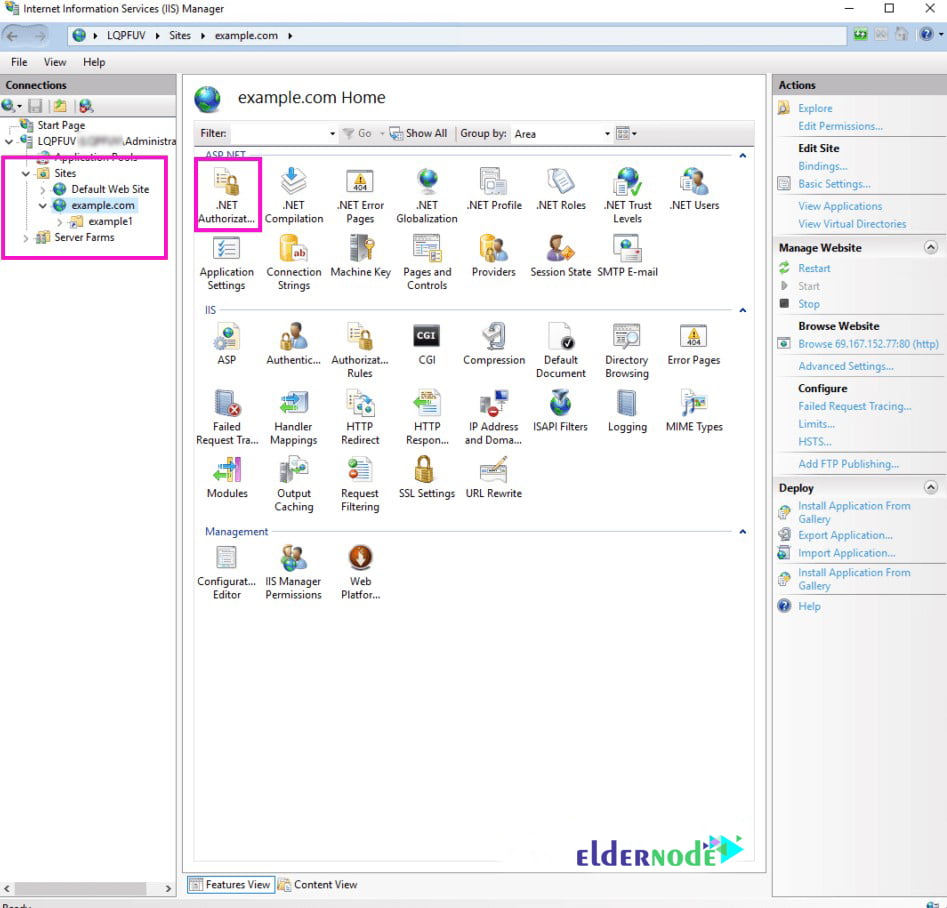Open Directory Browsing feature
The image size is (947, 908).
click(628, 349)
